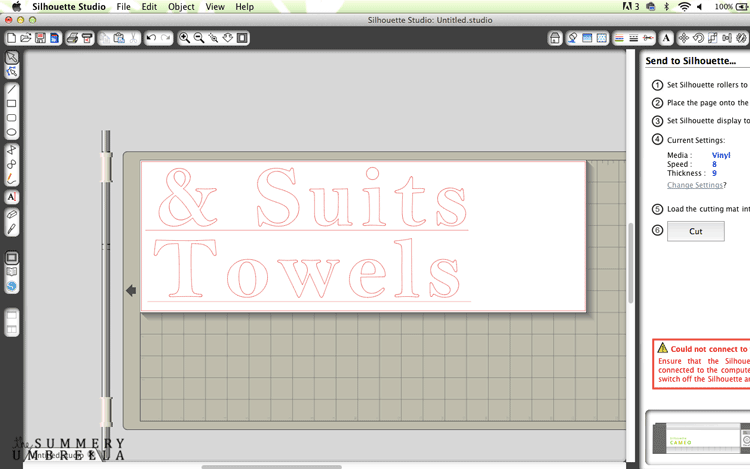The image size is (750, 469).
Task: Open the Line Color window
Action: 619,38
